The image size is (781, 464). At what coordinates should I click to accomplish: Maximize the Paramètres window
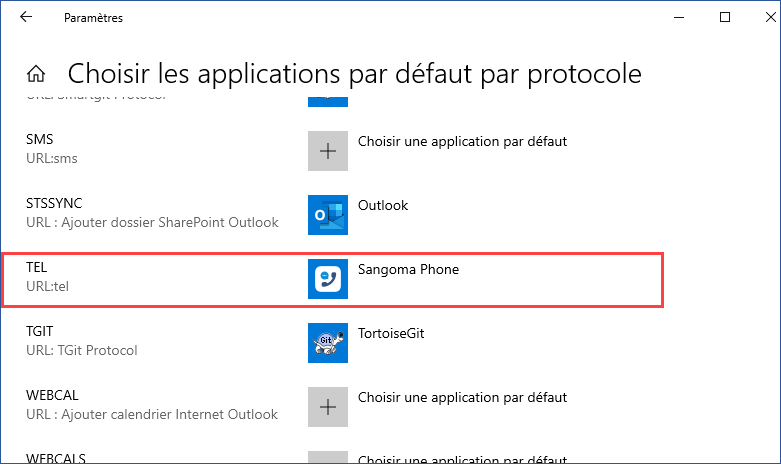coord(726,17)
